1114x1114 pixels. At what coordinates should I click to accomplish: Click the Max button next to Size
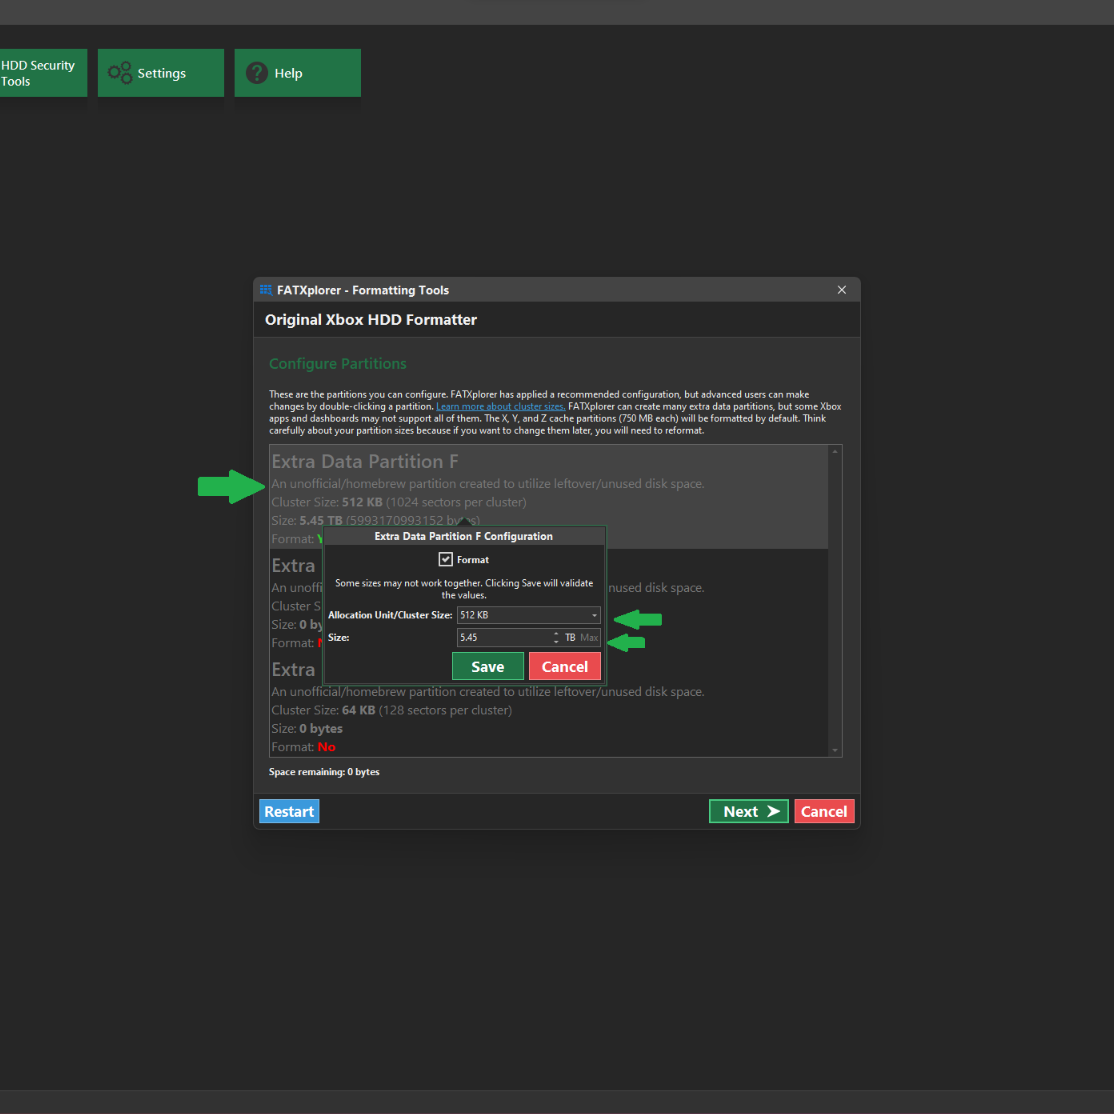coord(589,637)
